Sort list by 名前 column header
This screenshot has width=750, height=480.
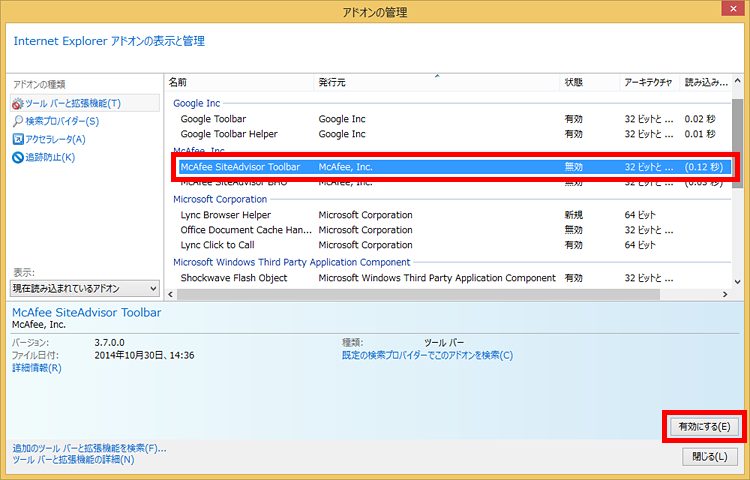pos(239,82)
